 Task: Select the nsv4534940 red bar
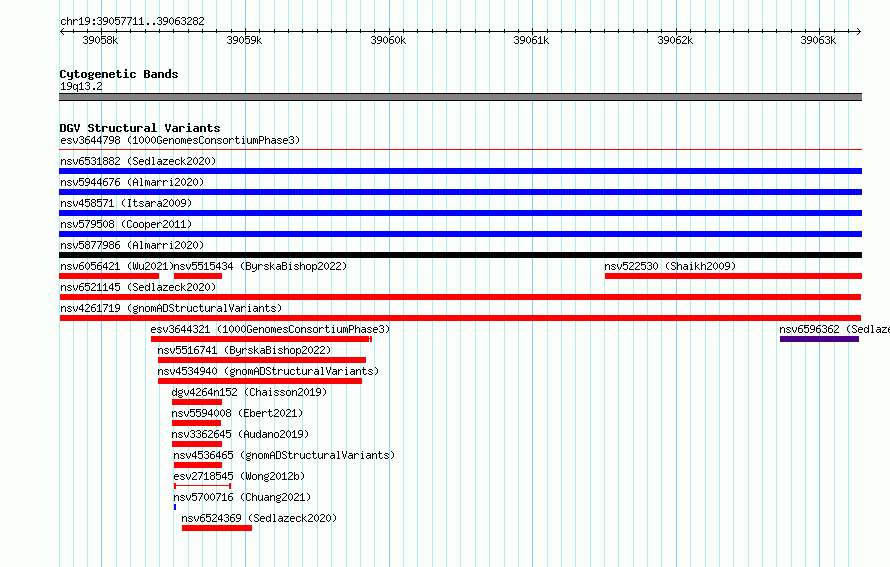(x=260, y=381)
